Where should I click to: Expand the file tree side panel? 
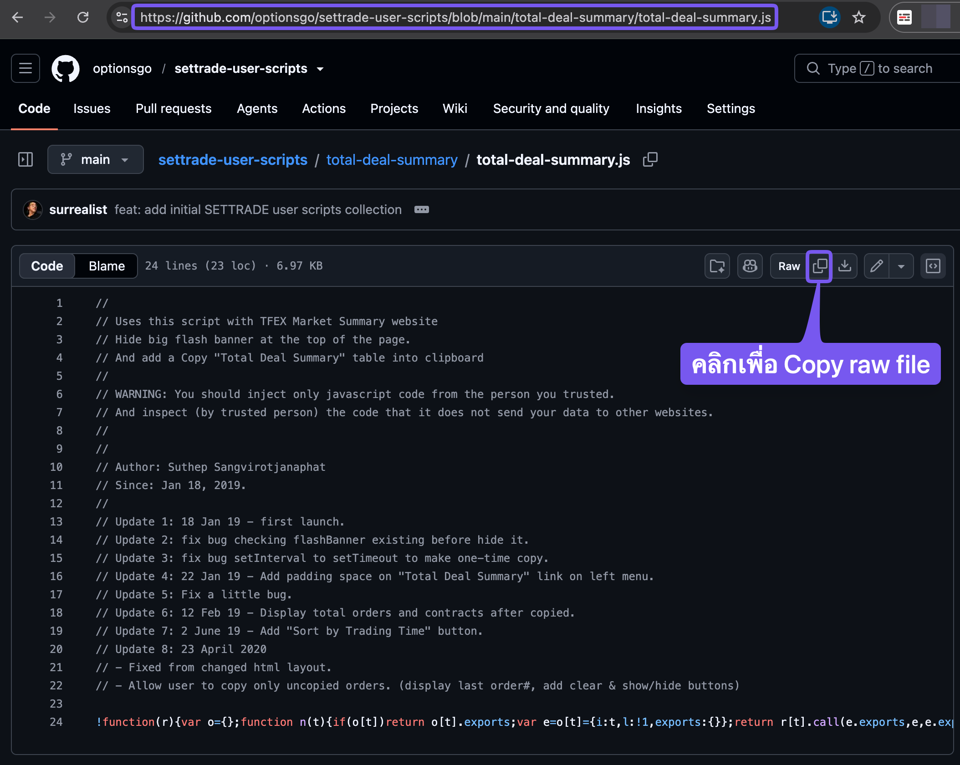(x=25, y=159)
